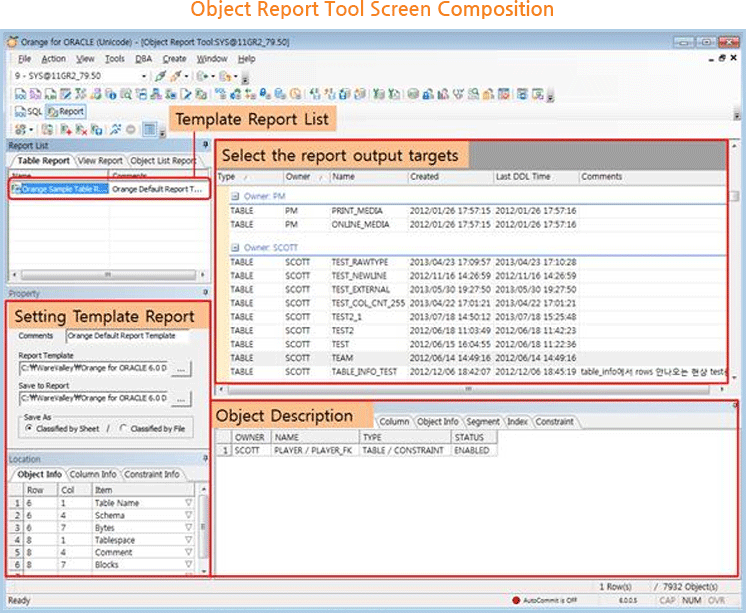This screenshot has height=613, width=746.
Task: Open the dropdown arrow beside the Disconnect icon
Action: 186,76
